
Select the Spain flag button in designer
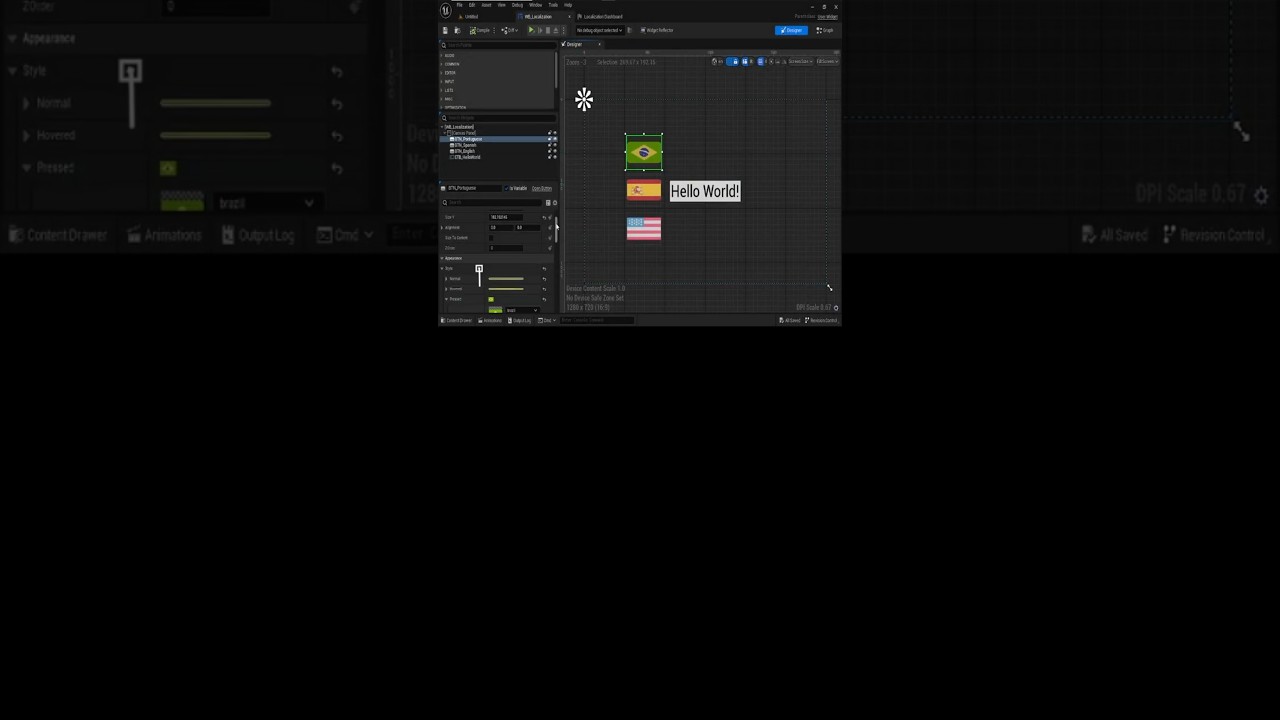pos(644,190)
